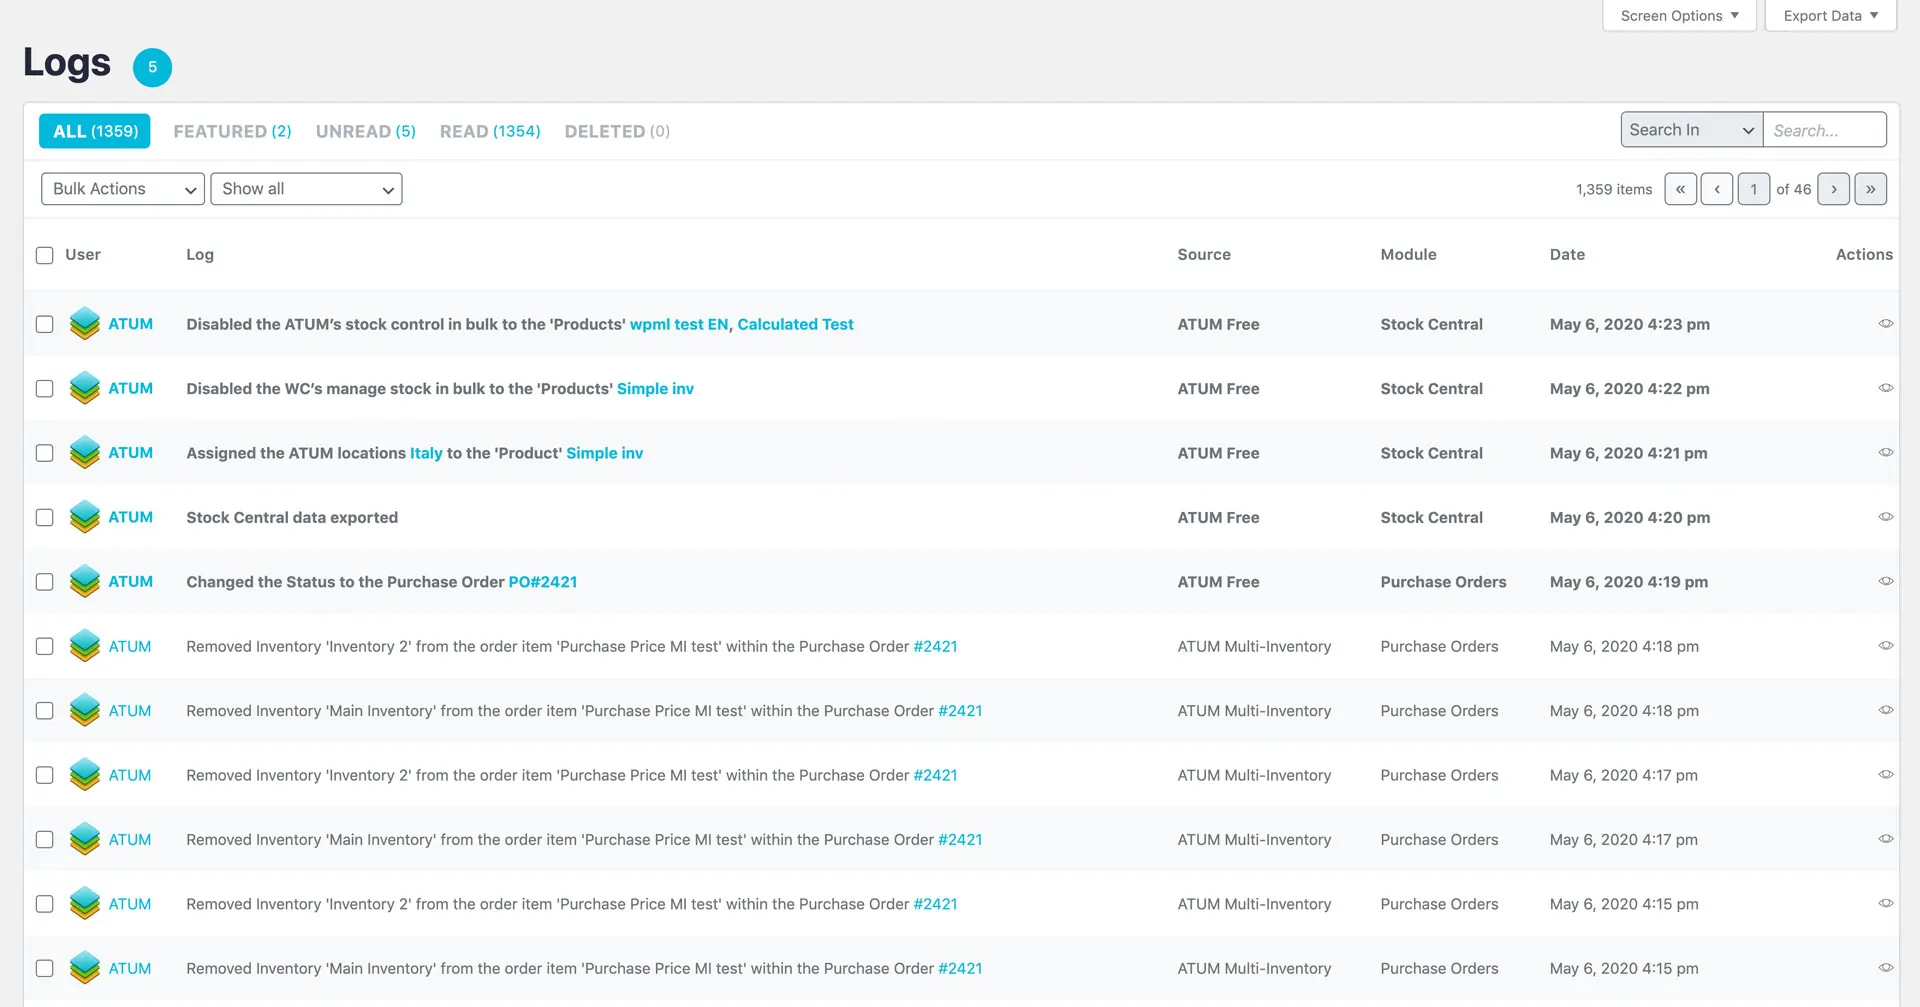Expand Screen Options panel
Screen dimensions: 1920x1007
(x=1679, y=16)
